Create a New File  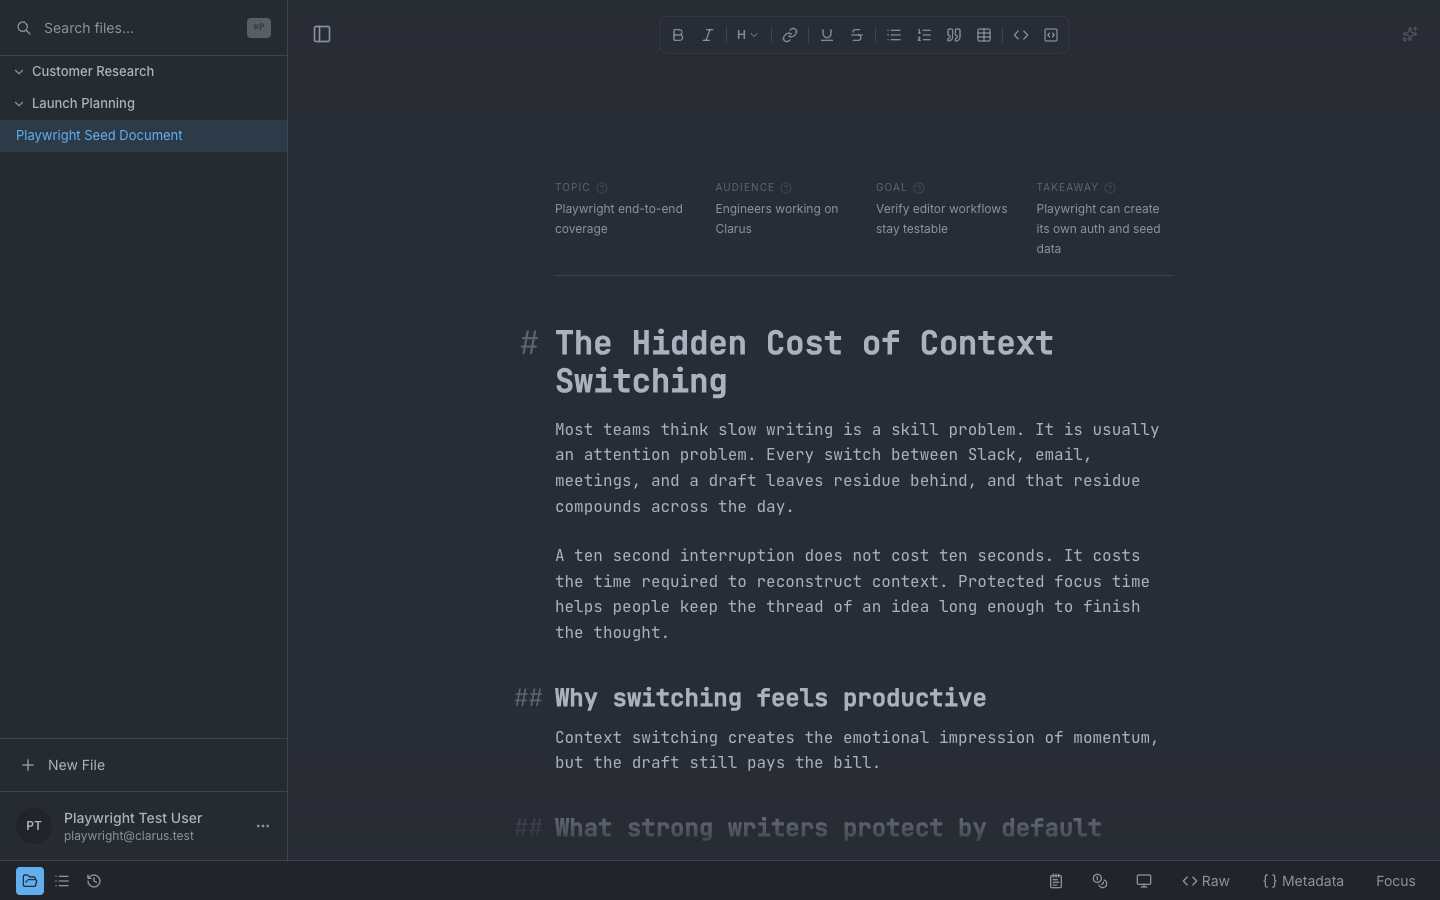pos(143,765)
